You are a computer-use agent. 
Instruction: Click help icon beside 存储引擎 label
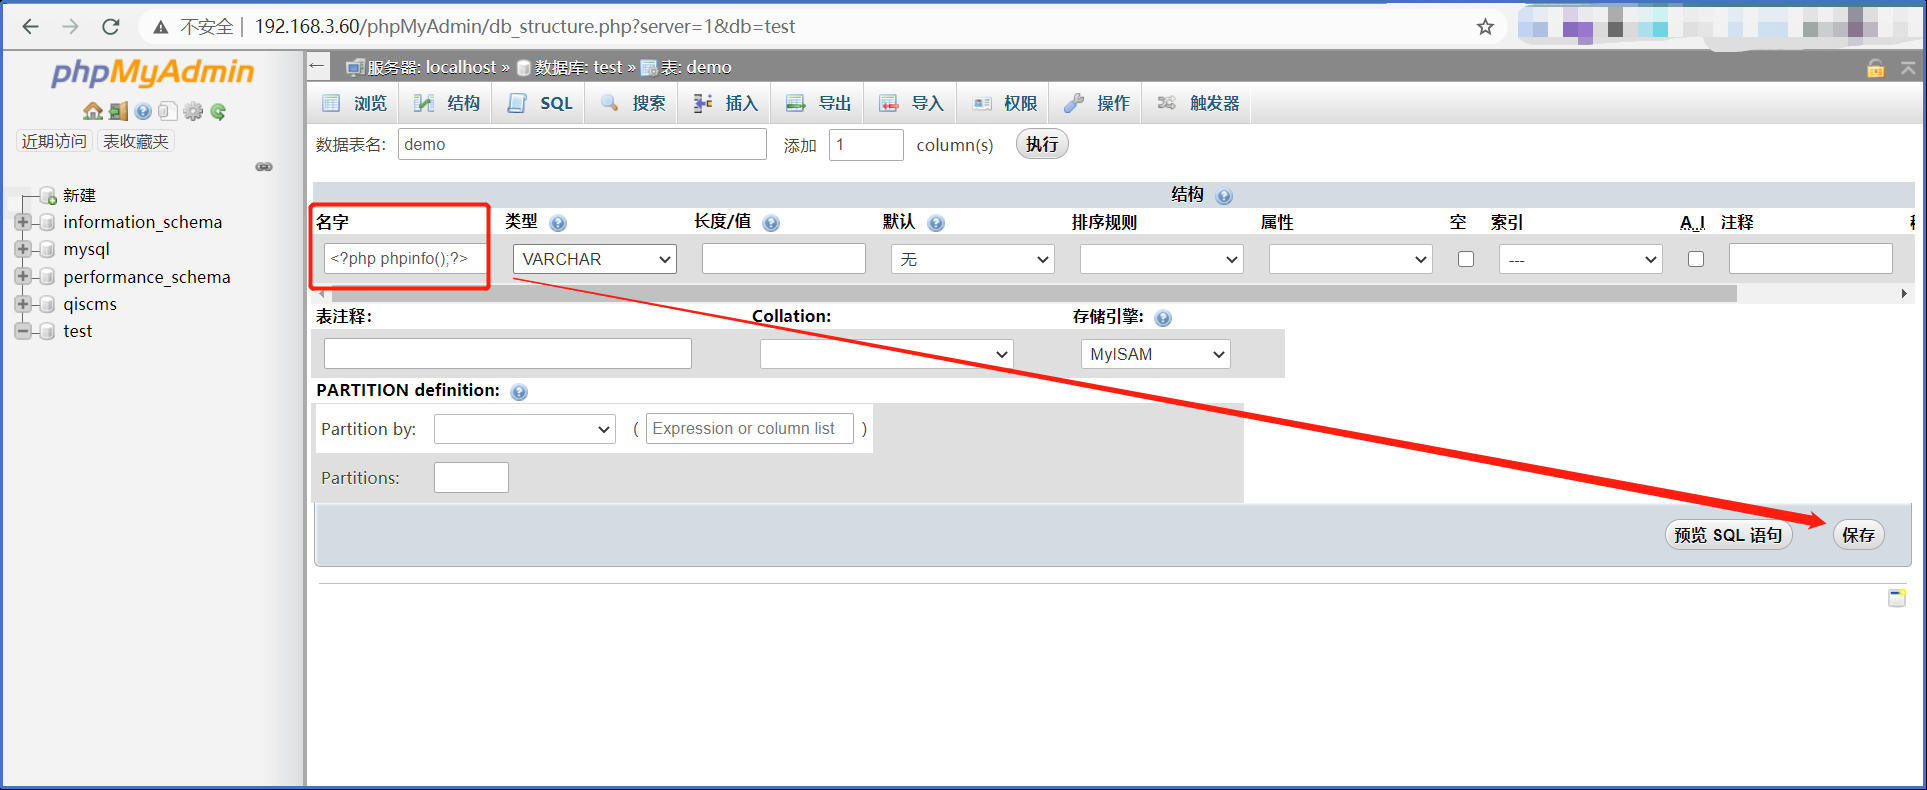[1163, 318]
